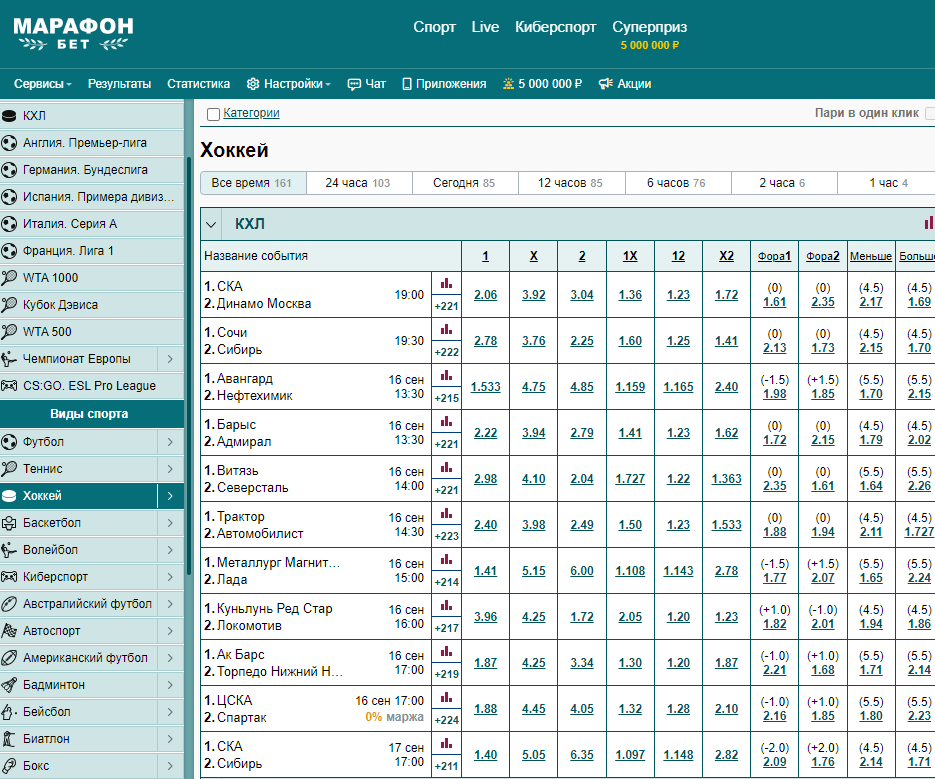
Task: Click the mobile apps phone icon
Action: pos(407,84)
